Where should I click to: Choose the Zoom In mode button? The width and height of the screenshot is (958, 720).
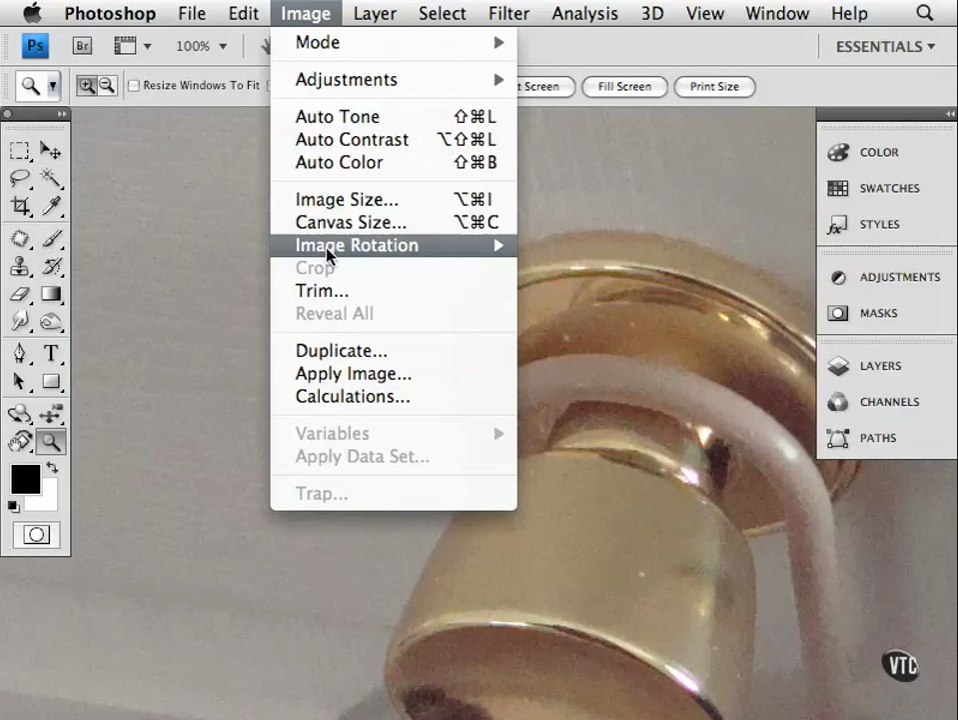[x=87, y=86]
